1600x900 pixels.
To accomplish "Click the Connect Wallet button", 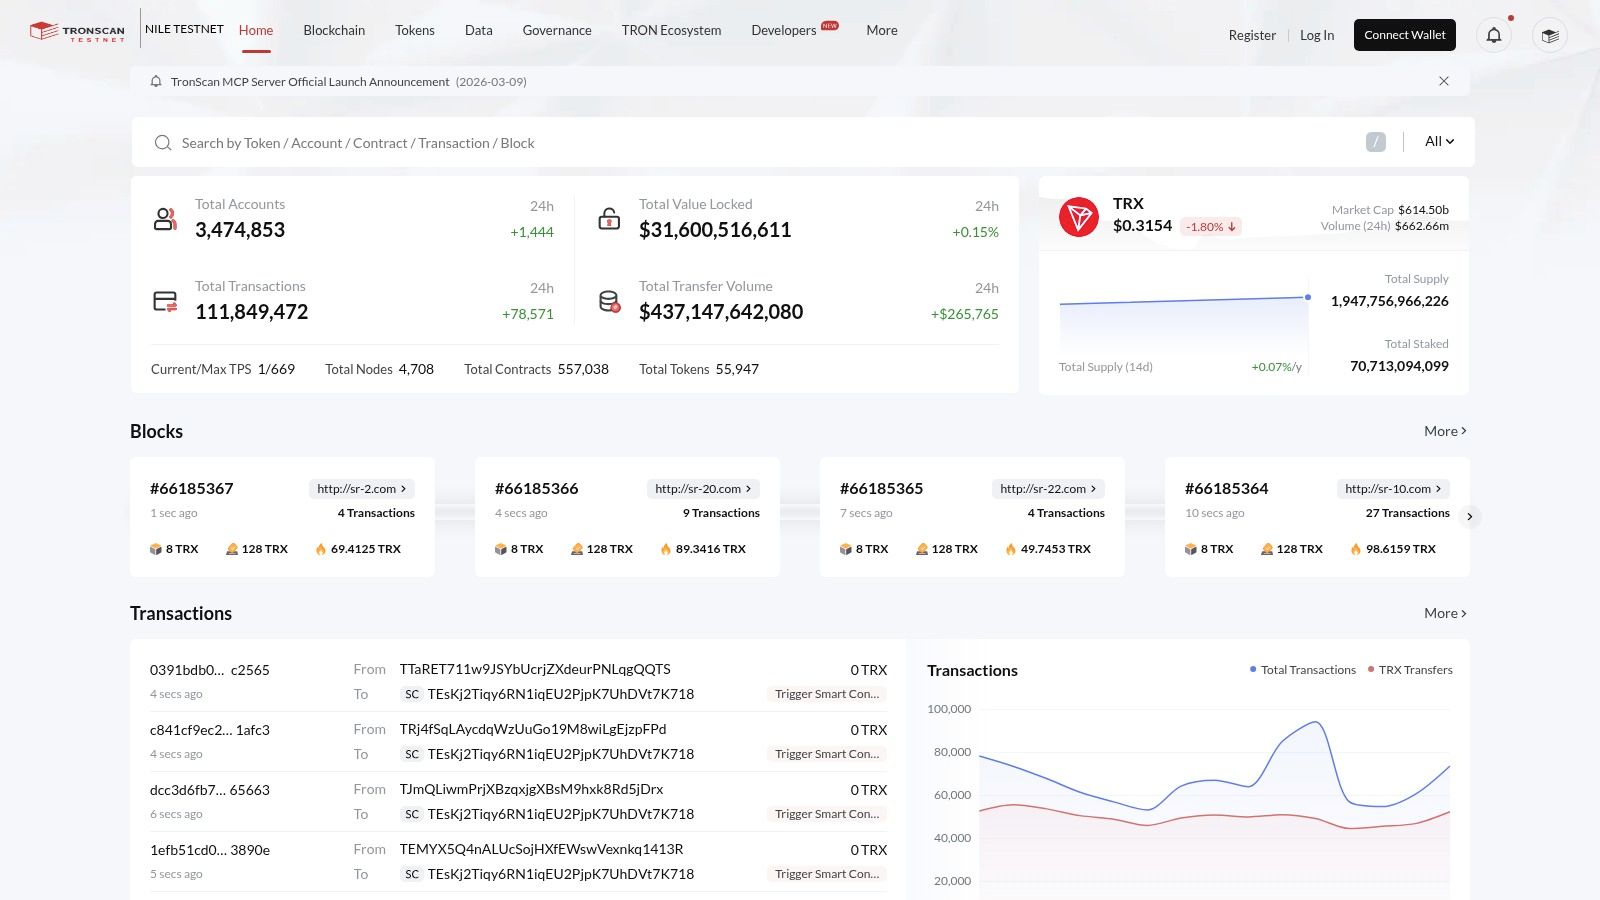I will point(1404,34).
